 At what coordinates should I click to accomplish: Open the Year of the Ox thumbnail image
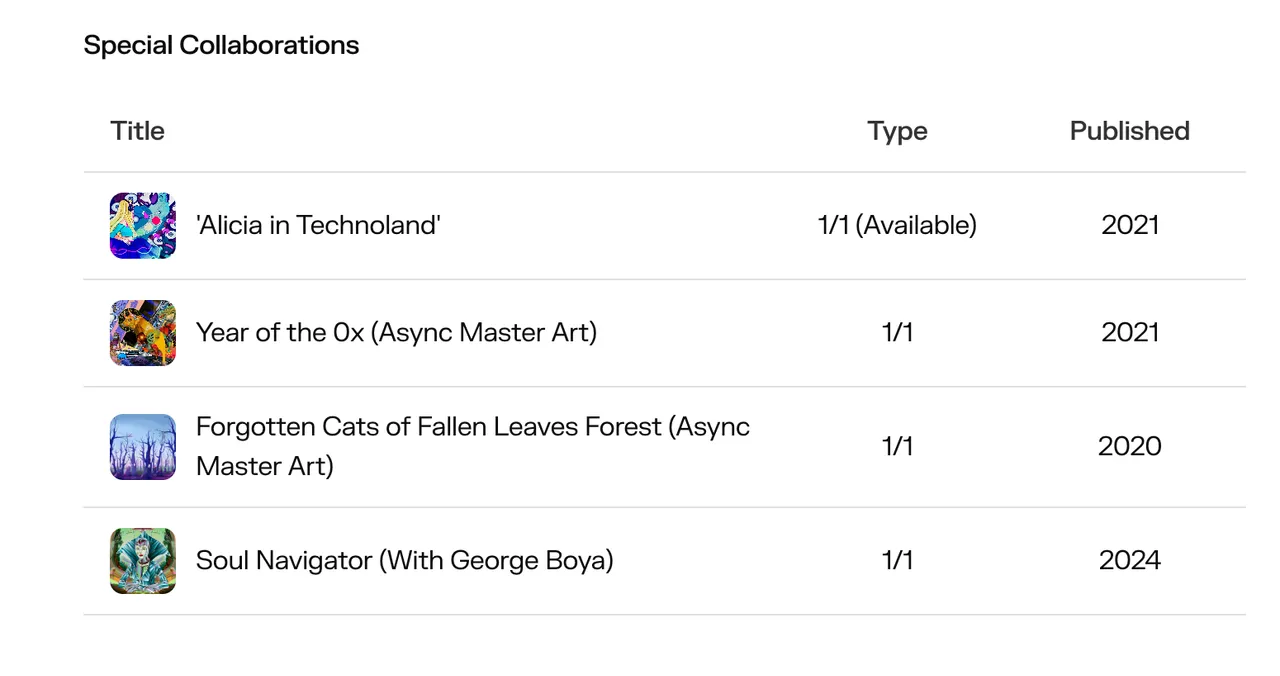(143, 333)
